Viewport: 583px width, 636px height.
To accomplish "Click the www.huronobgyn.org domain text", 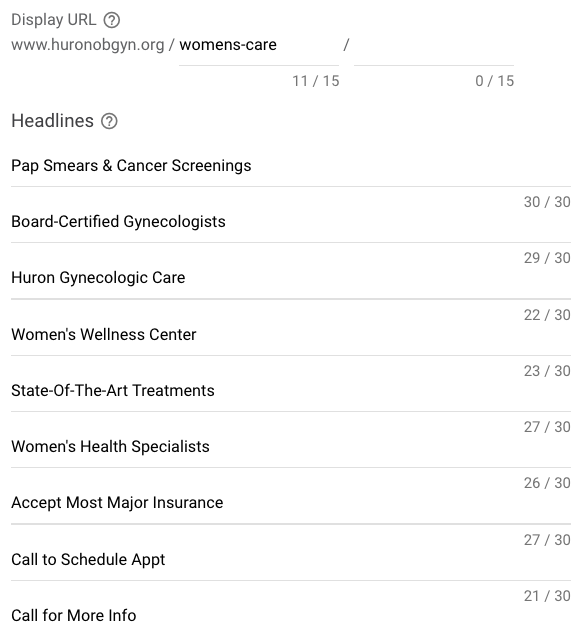I will tap(88, 45).
